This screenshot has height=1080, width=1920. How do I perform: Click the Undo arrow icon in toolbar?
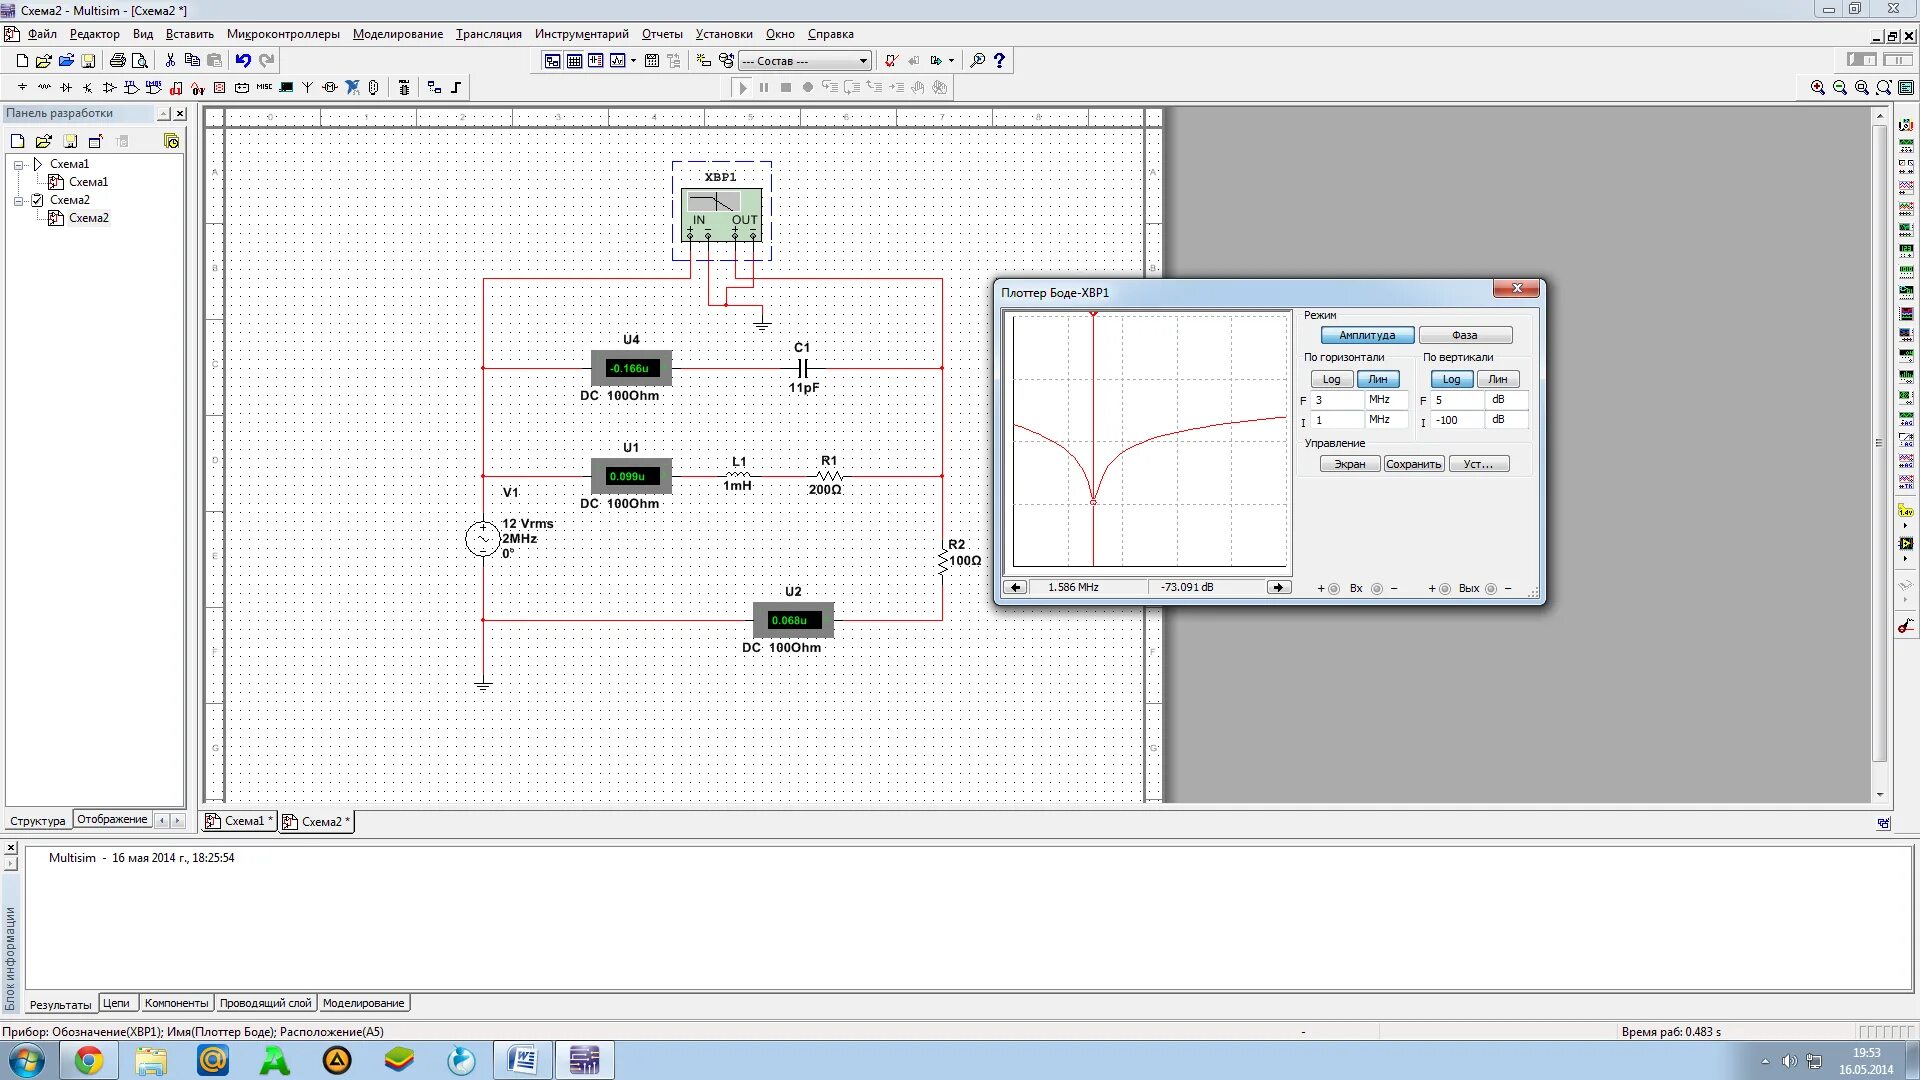point(242,60)
